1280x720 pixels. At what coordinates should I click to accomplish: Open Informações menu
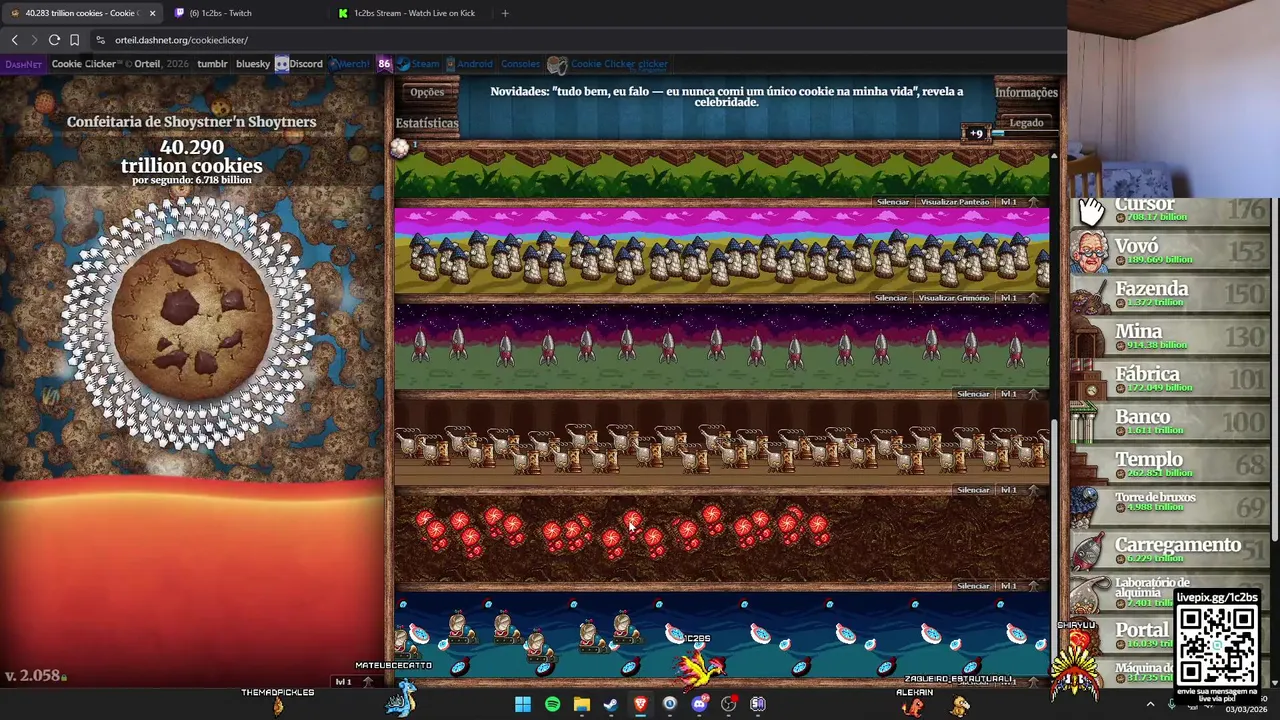click(1026, 92)
